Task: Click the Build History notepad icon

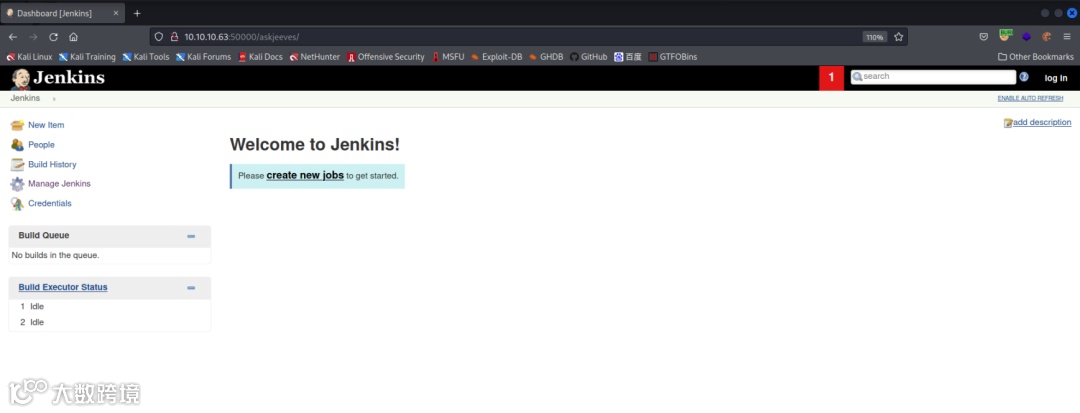Action: pyautogui.click(x=17, y=165)
